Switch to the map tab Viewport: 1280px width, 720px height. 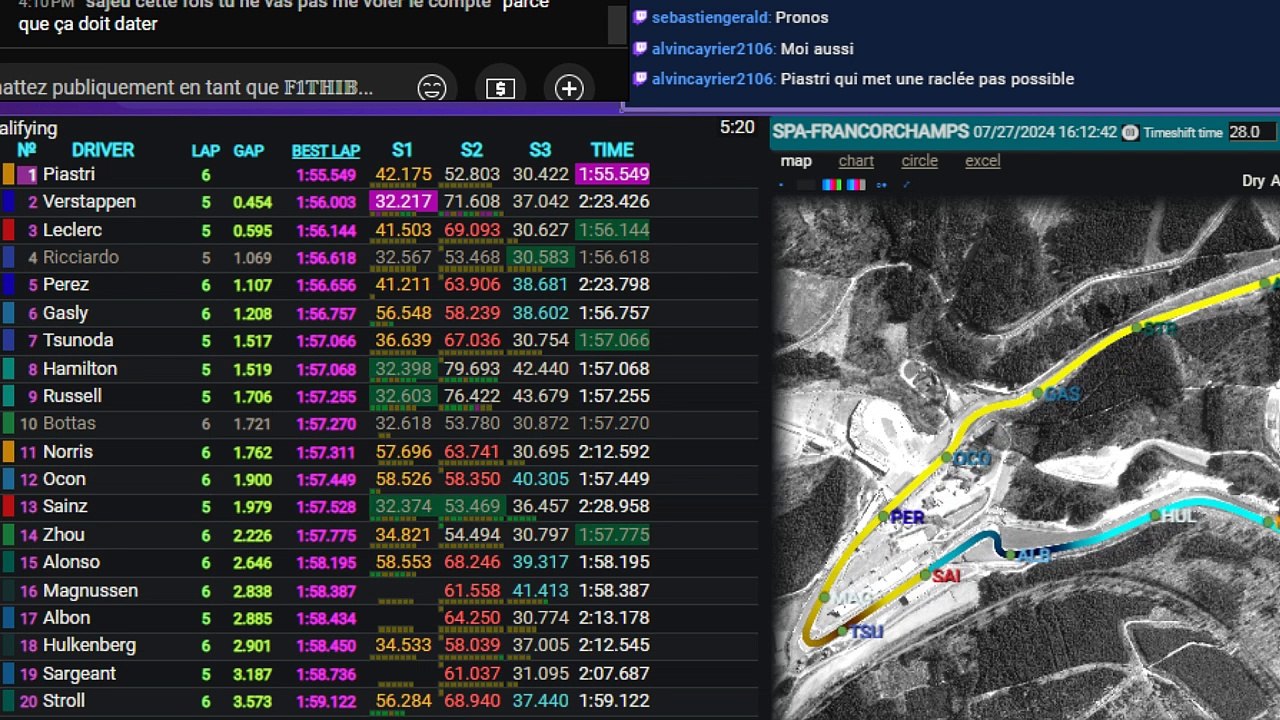[796, 161]
